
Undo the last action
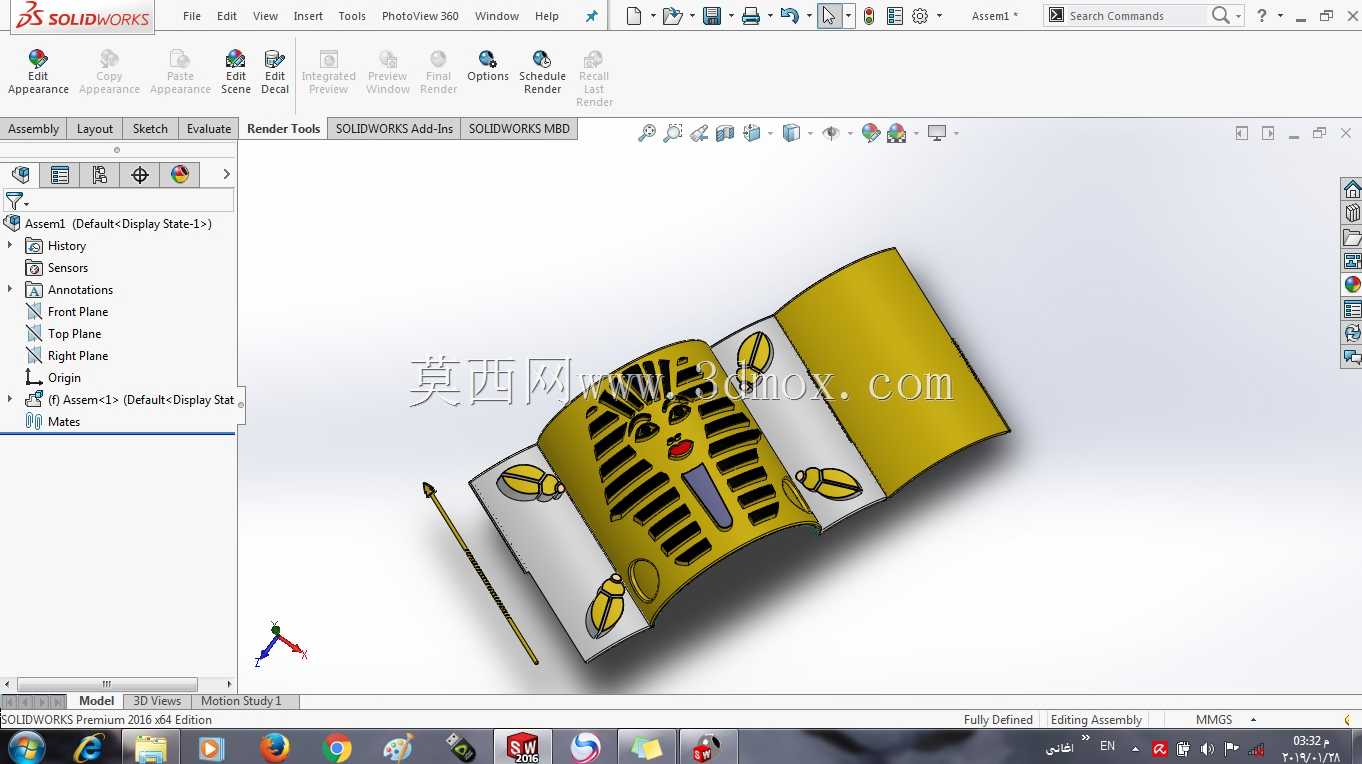click(x=789, y=16)
